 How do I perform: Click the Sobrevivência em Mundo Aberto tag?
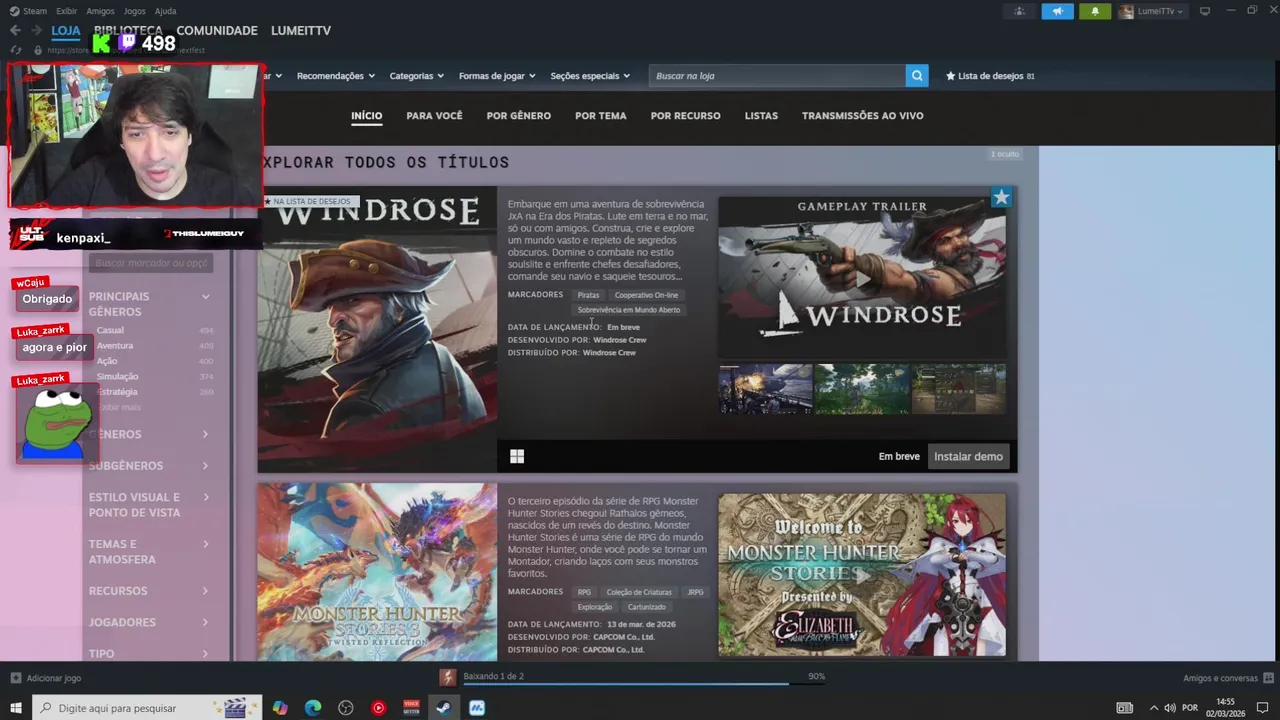point(629,310)
